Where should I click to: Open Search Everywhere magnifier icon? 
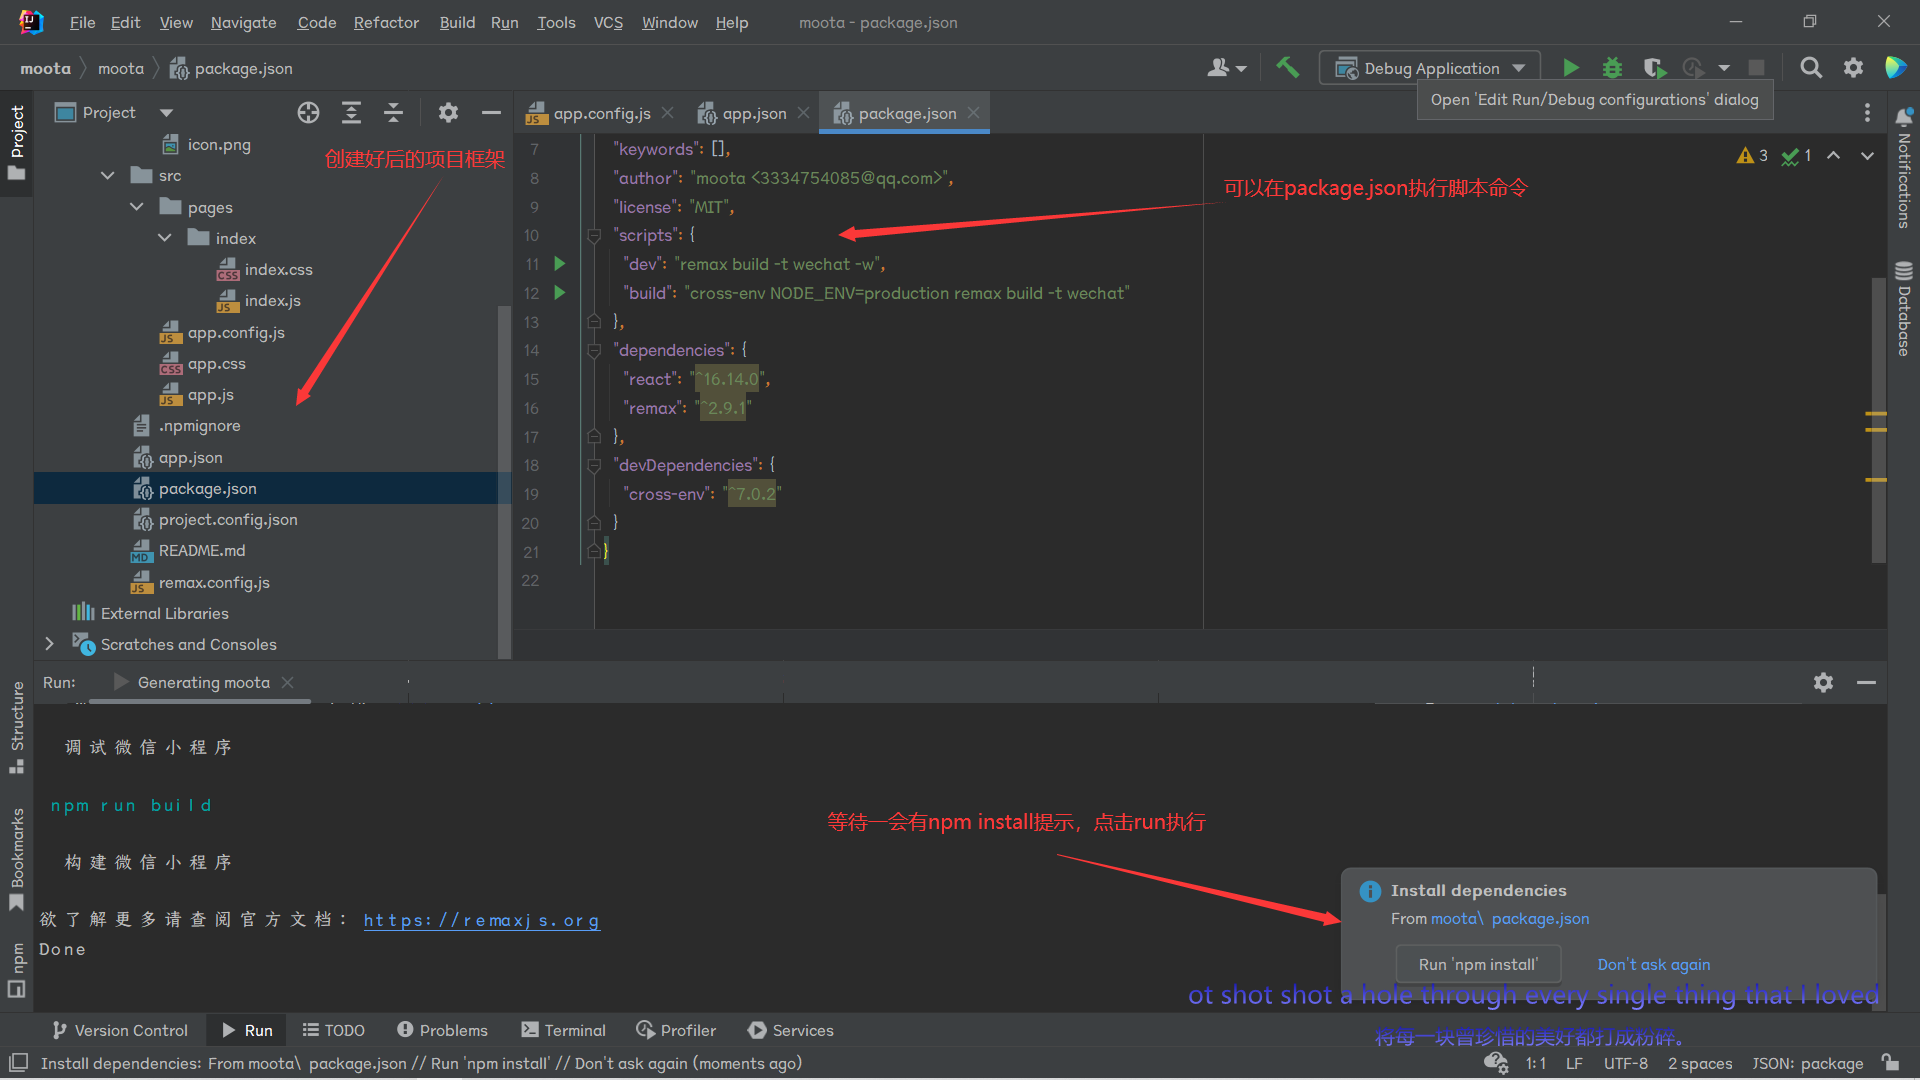pos(1810,68)
